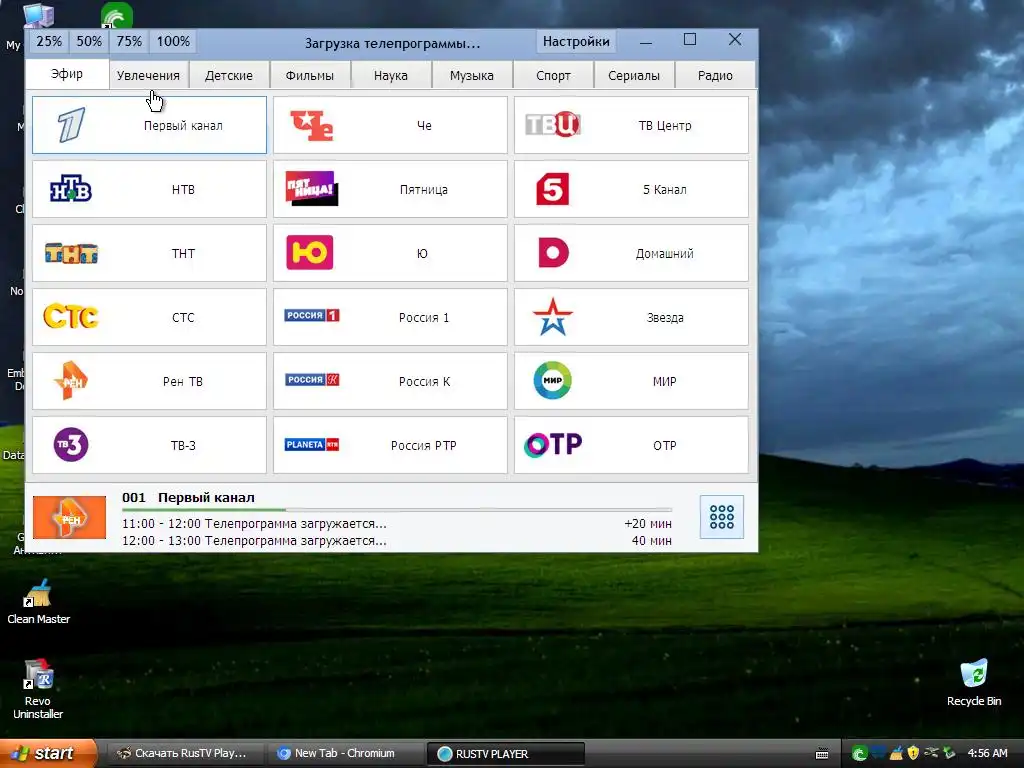Switch to New Tab - Chromium taskbar item
This screenshot has width=1024, height=768.
coord(344,753)
